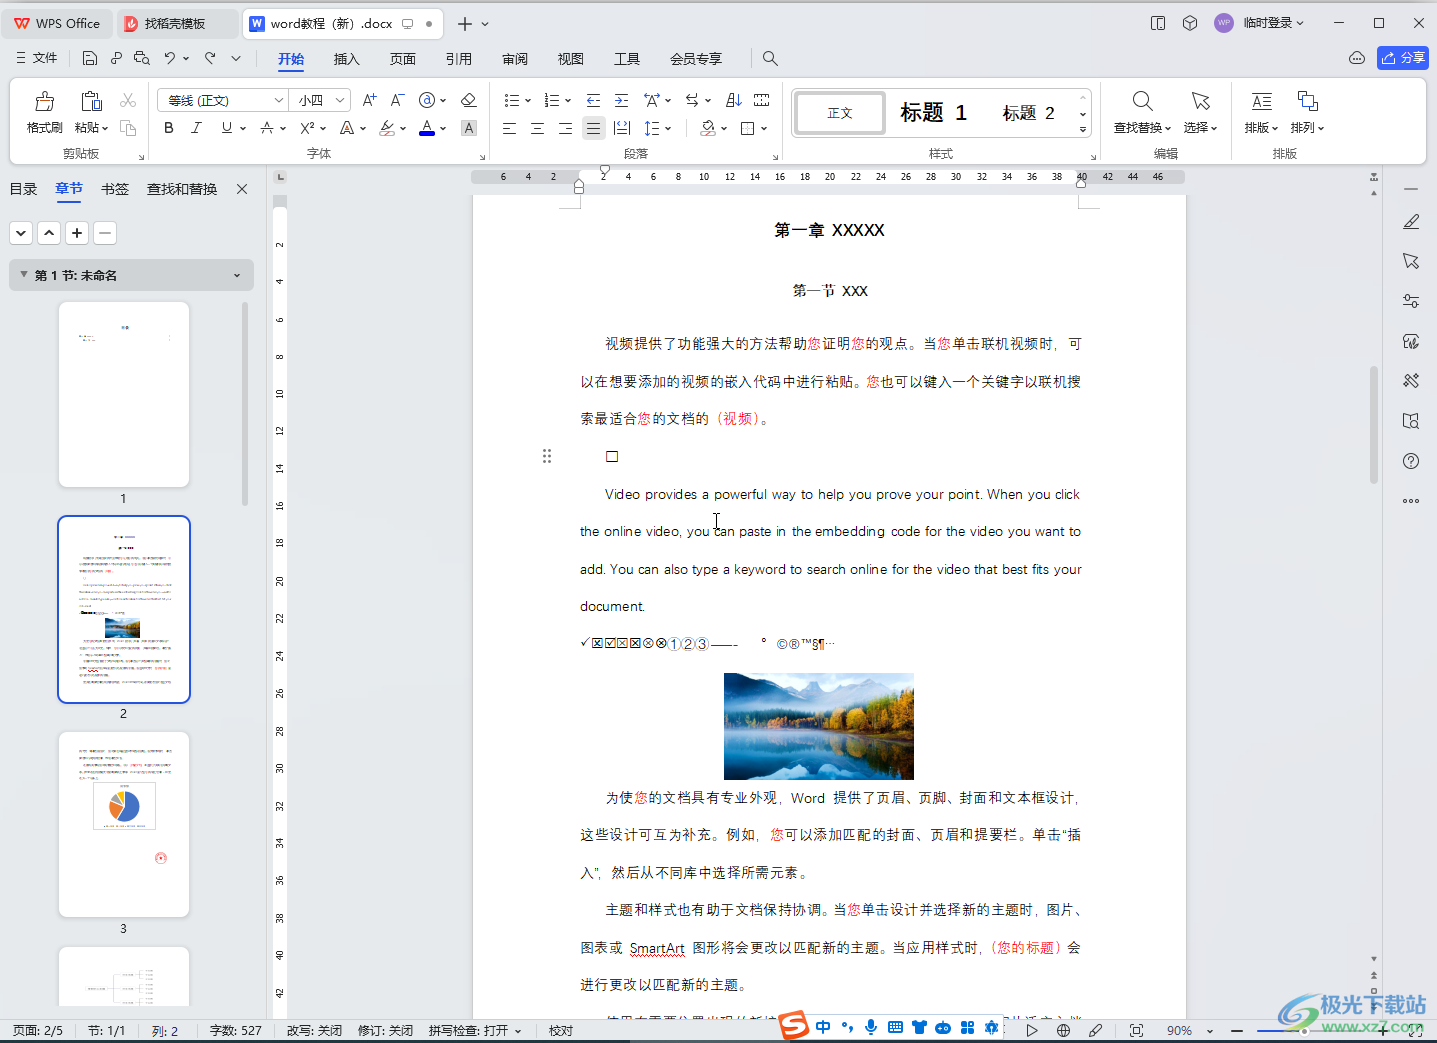Switch to the 页面 ribbon tab
Viewport: 1437px width, 1043px height.
(x=402, y=59)
